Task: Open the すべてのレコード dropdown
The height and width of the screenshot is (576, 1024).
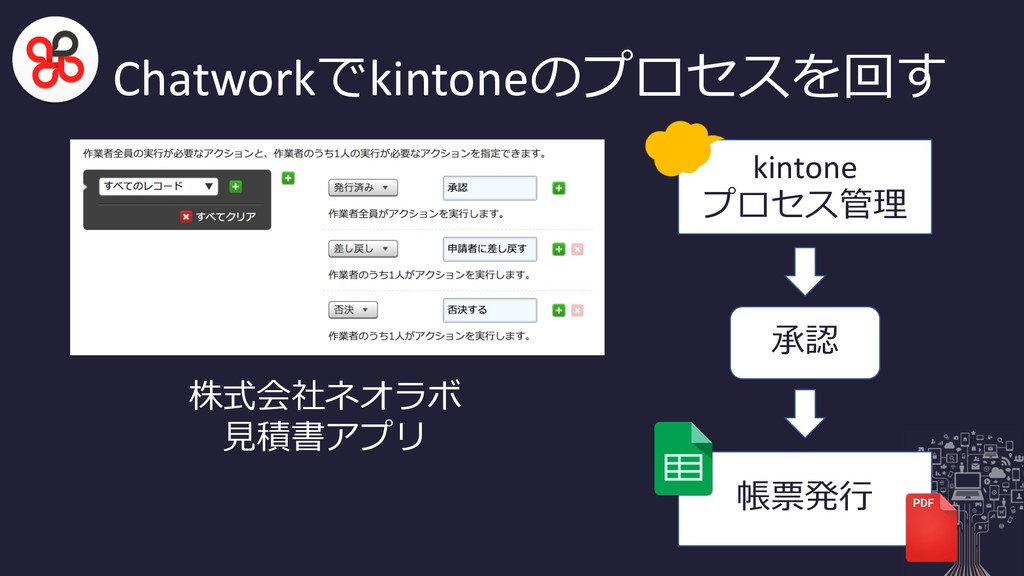Action: click(x=158, y=186)
